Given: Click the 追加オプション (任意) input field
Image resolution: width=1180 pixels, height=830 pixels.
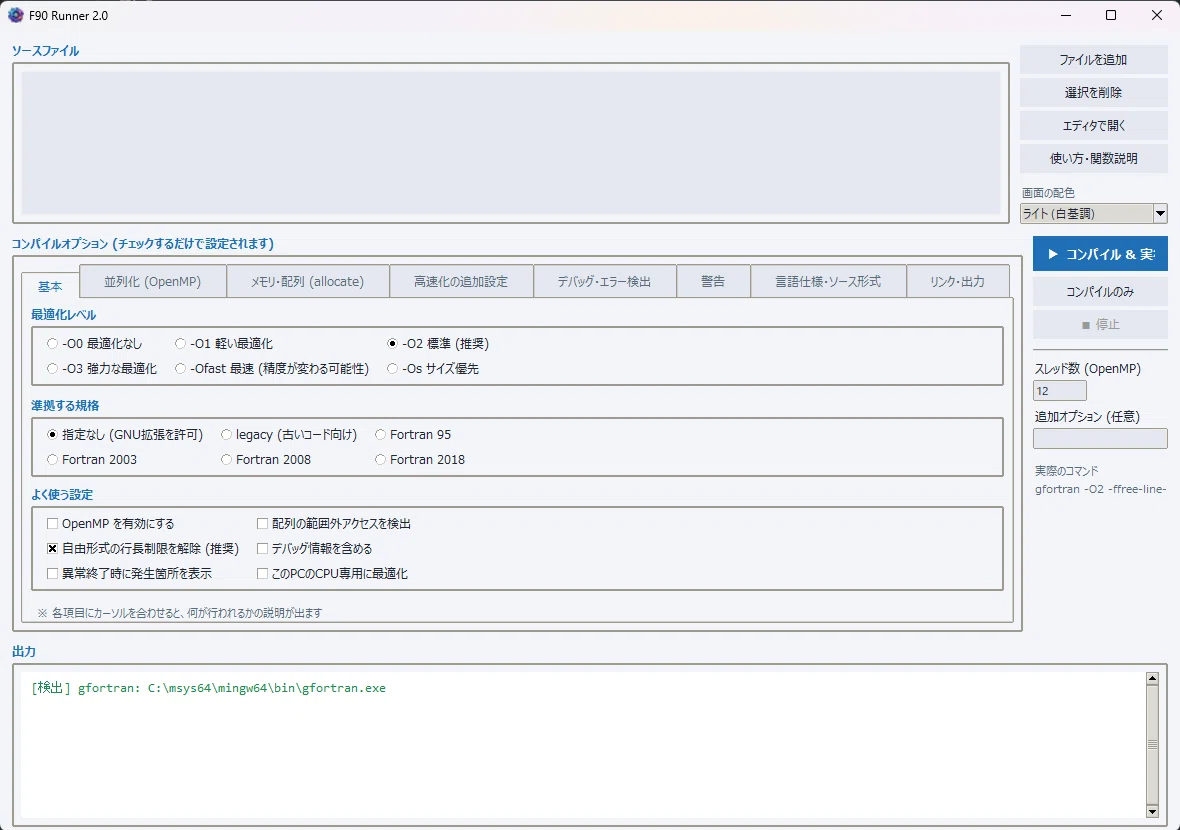Looking at the screenshot, I should point(1099,439).
